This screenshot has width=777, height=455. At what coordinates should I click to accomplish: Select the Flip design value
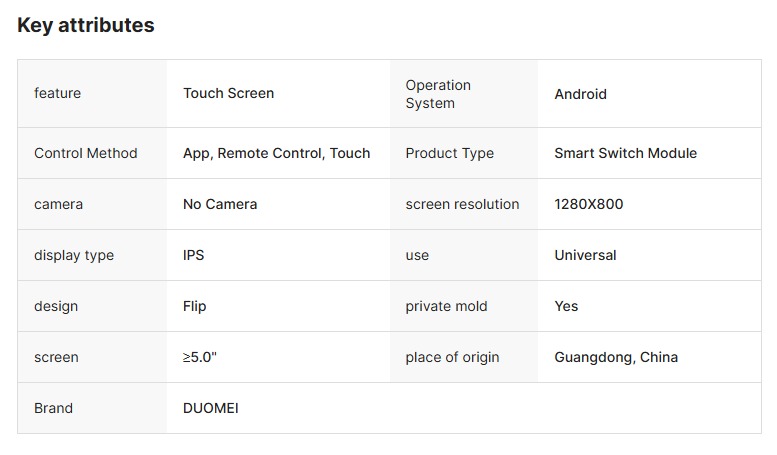(x=194, y=306)
